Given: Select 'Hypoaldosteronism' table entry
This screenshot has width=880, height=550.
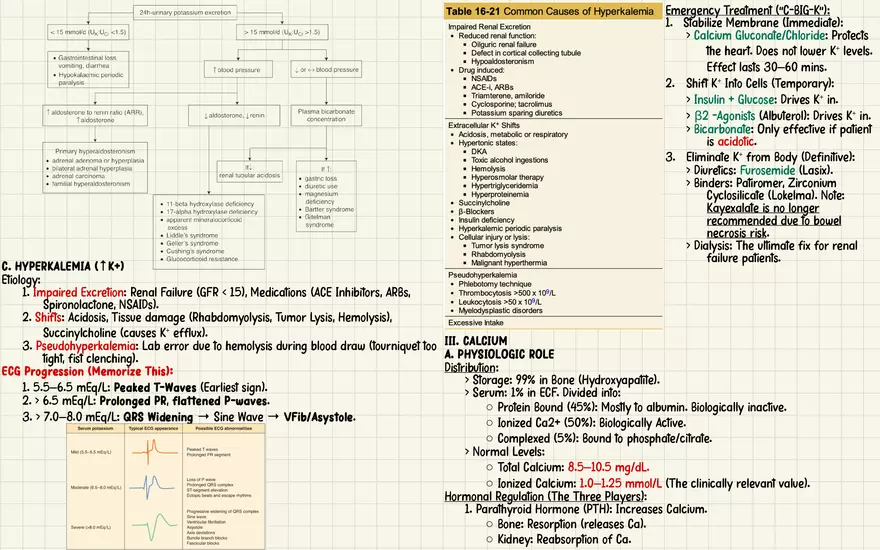Looking at the screenshot, I should pos(502,61).
